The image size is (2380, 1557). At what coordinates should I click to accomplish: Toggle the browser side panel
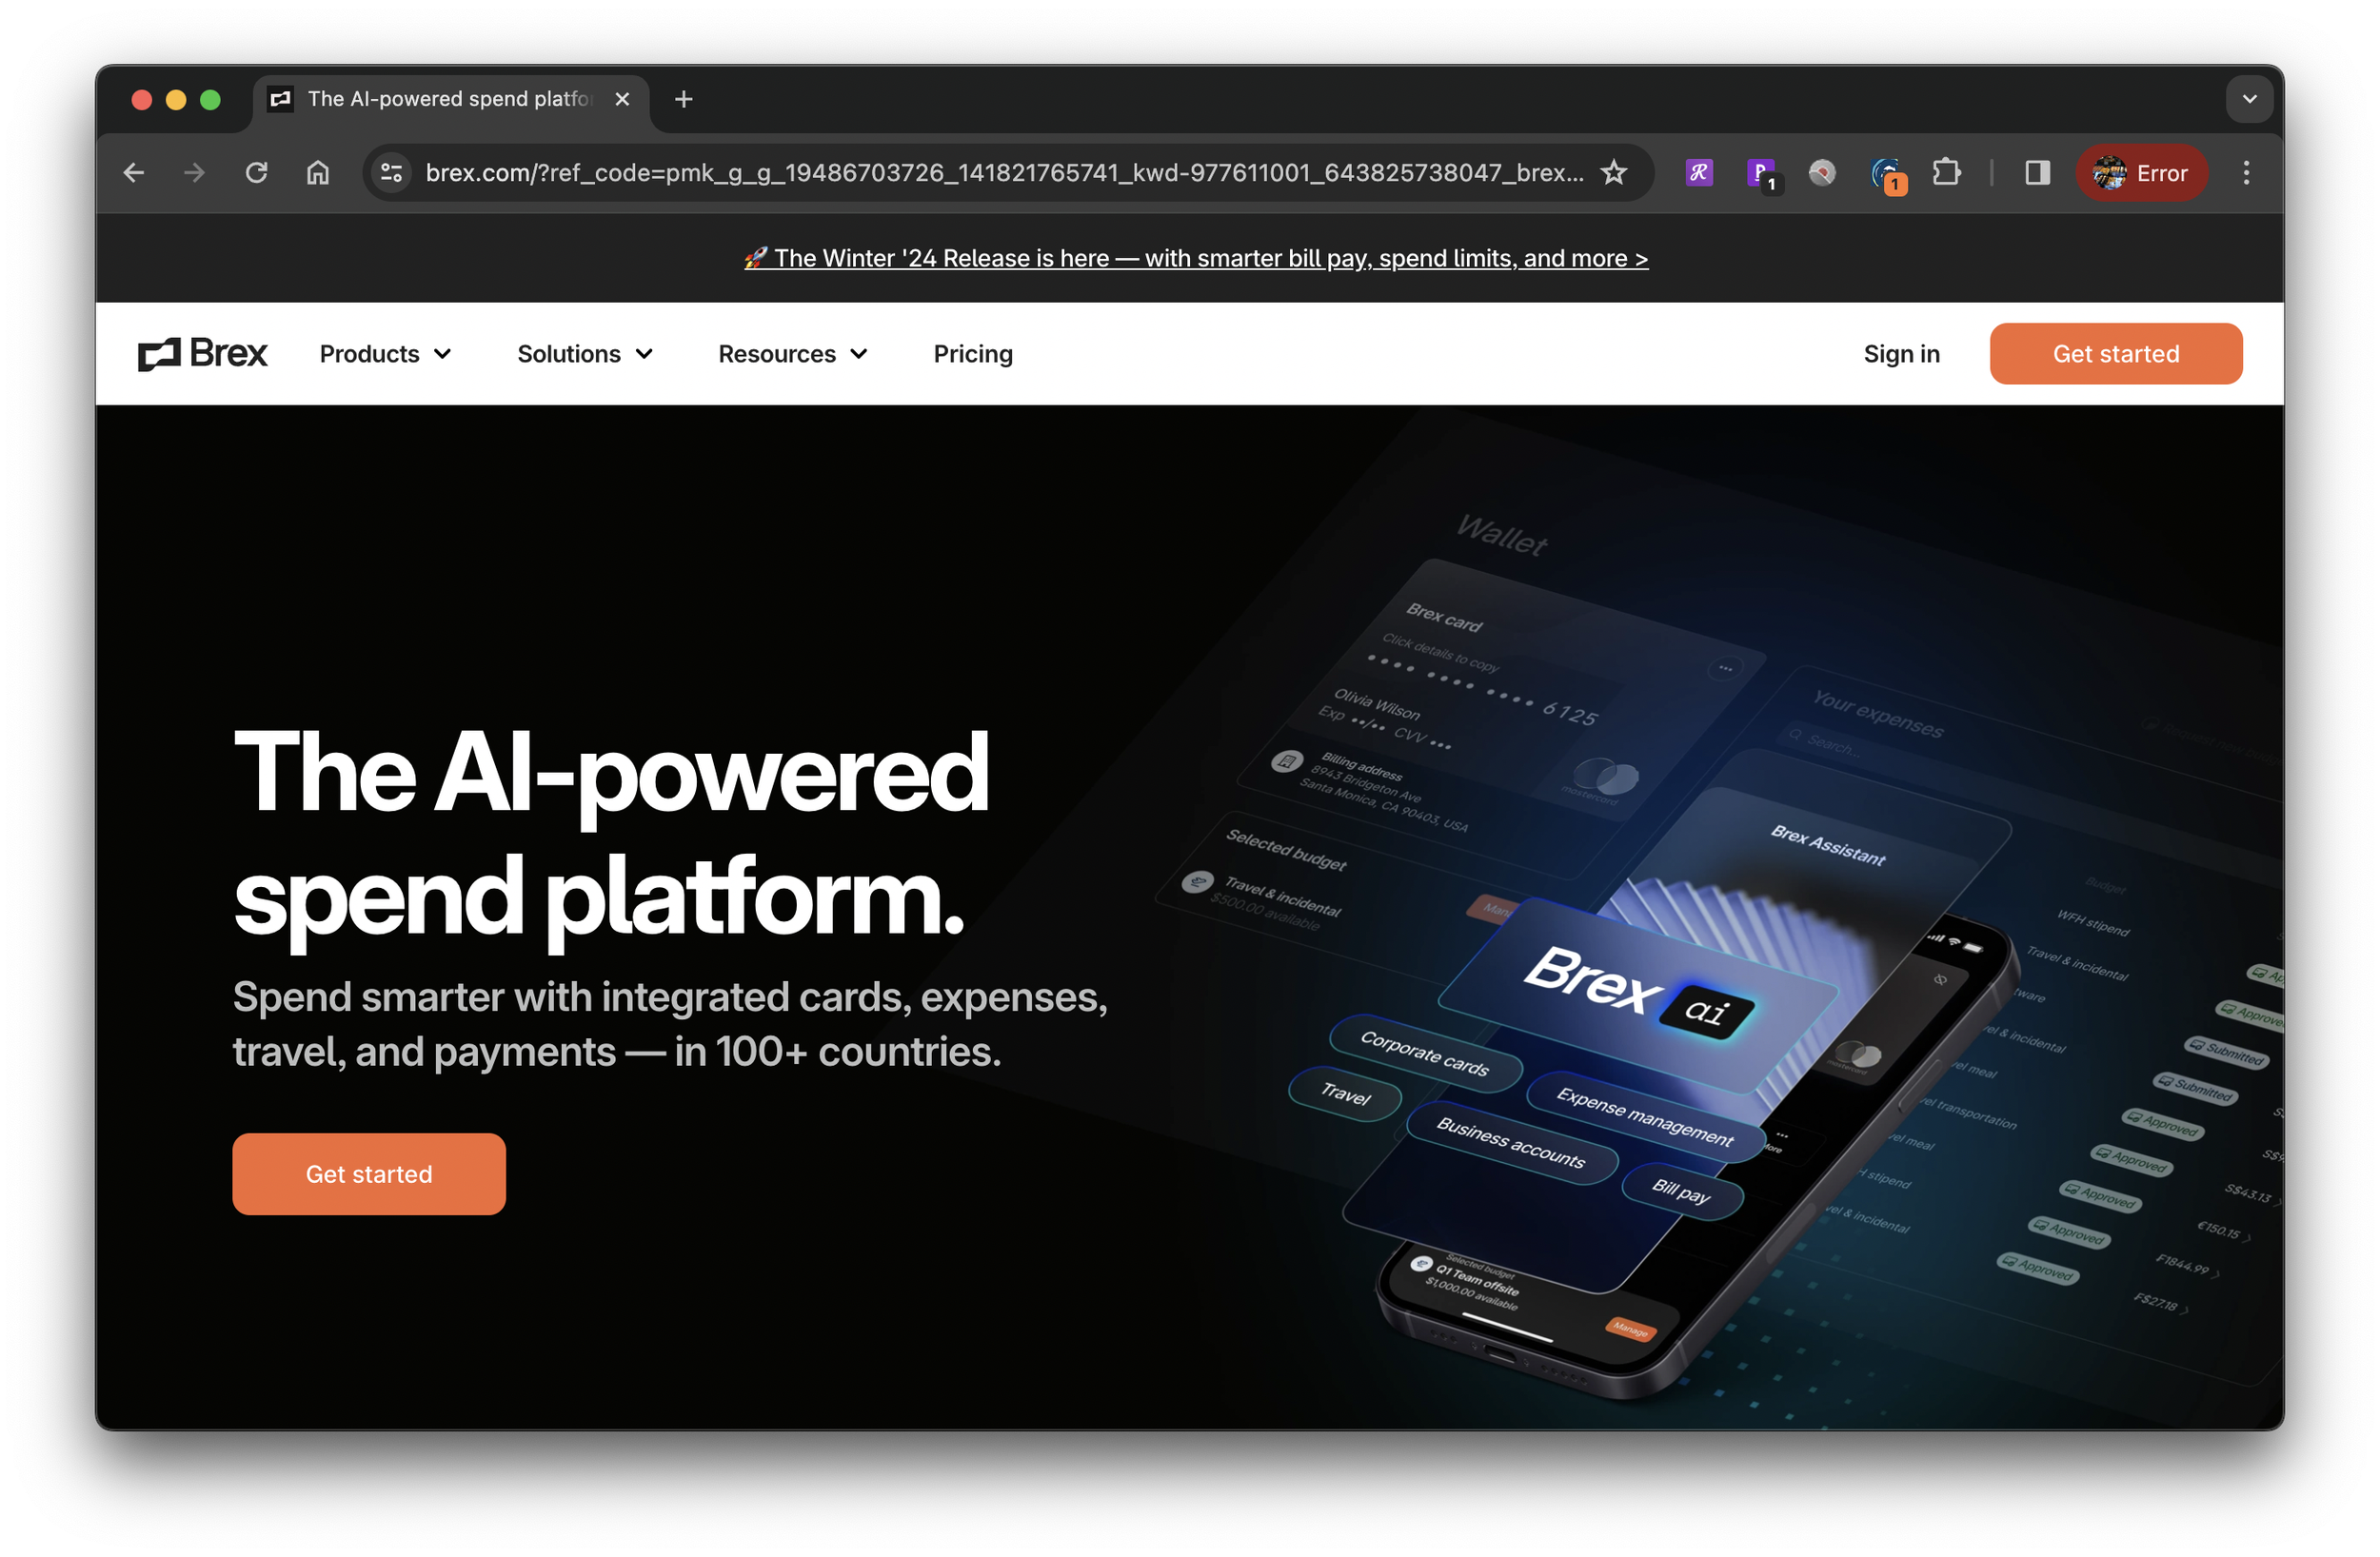point(2037,173)
